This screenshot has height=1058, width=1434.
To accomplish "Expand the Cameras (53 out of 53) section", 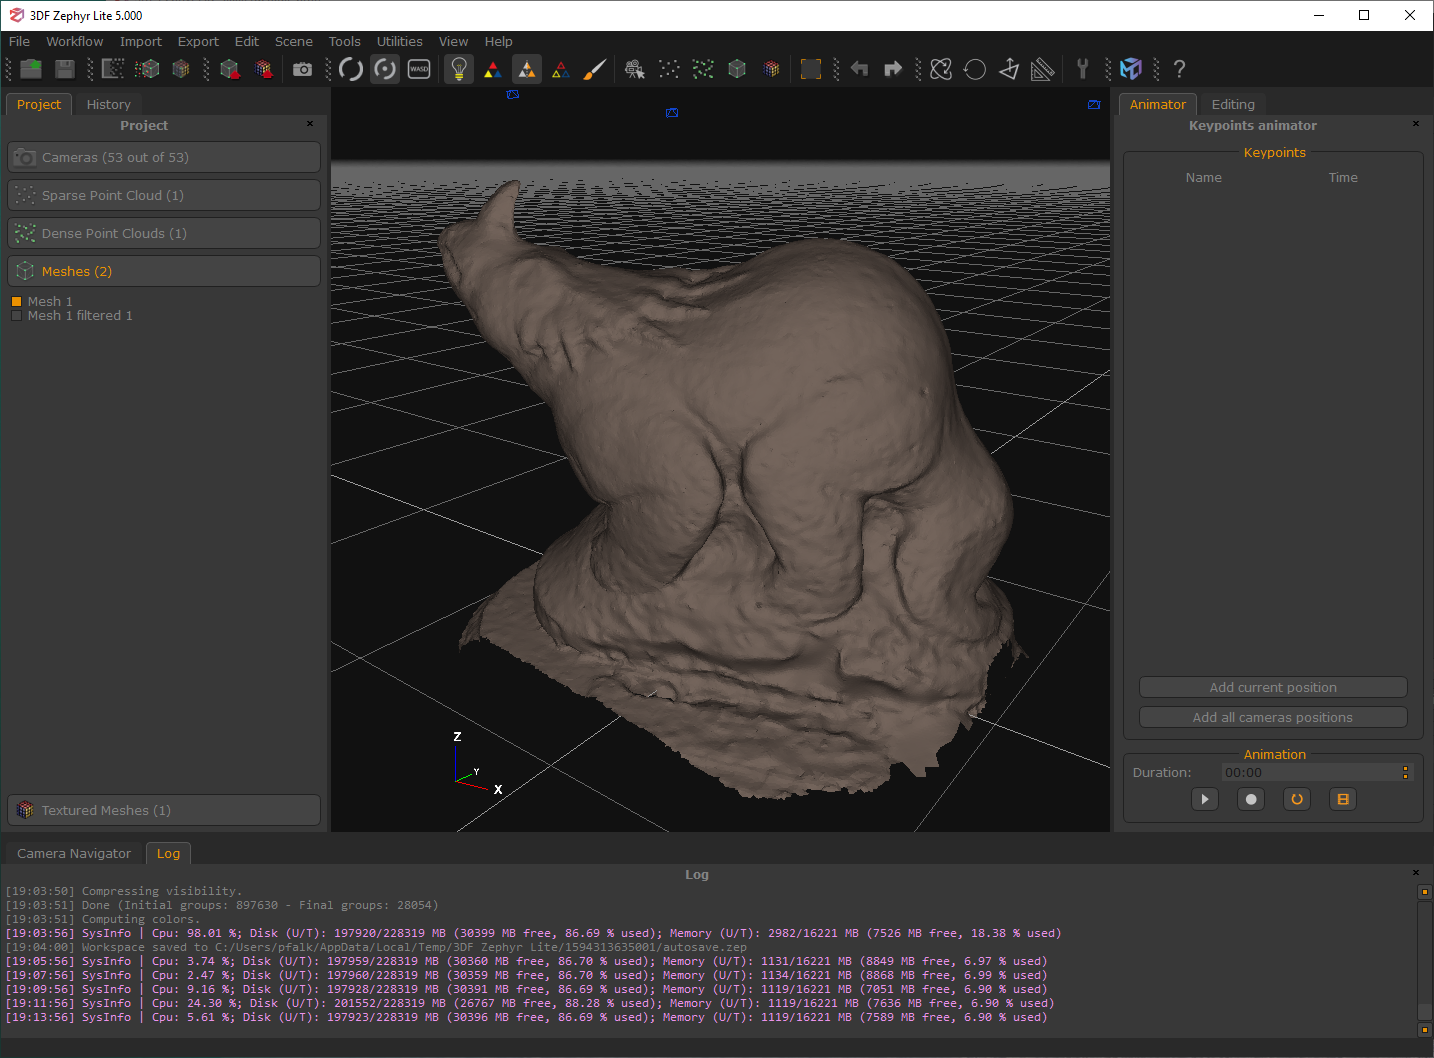I will [163, 157].
